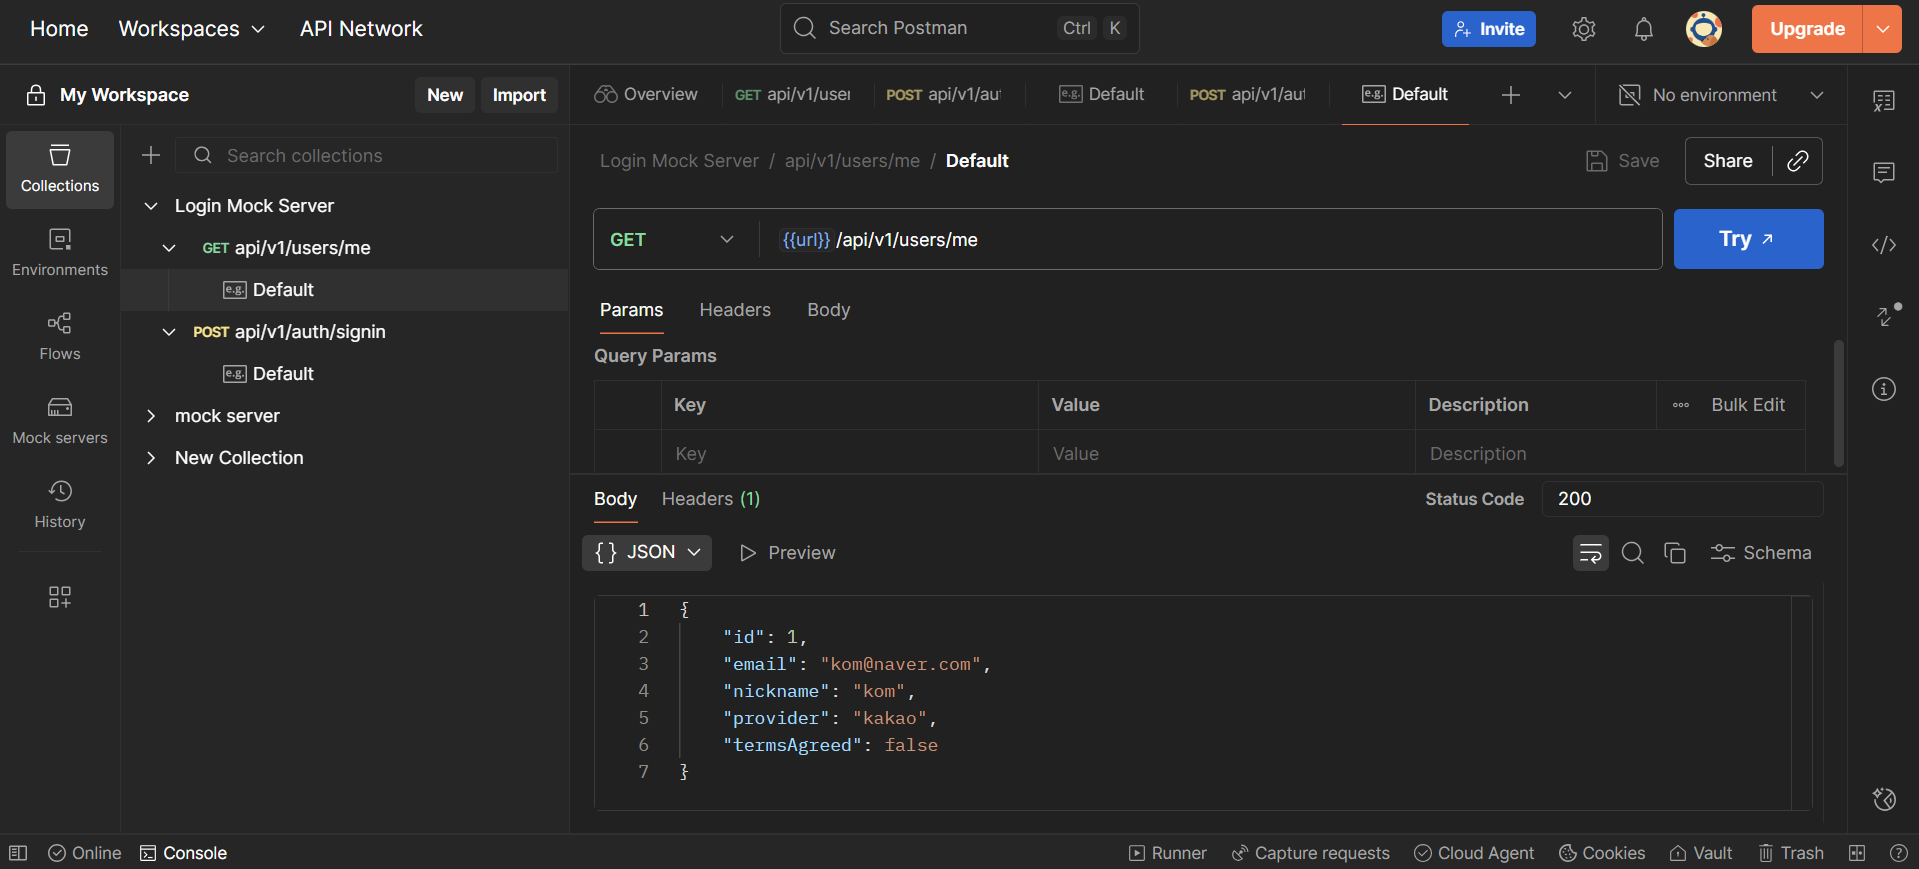This screenshot has height=869, width=1919.
Task: Switch to the Overview tab
Action: click(646, 95)
